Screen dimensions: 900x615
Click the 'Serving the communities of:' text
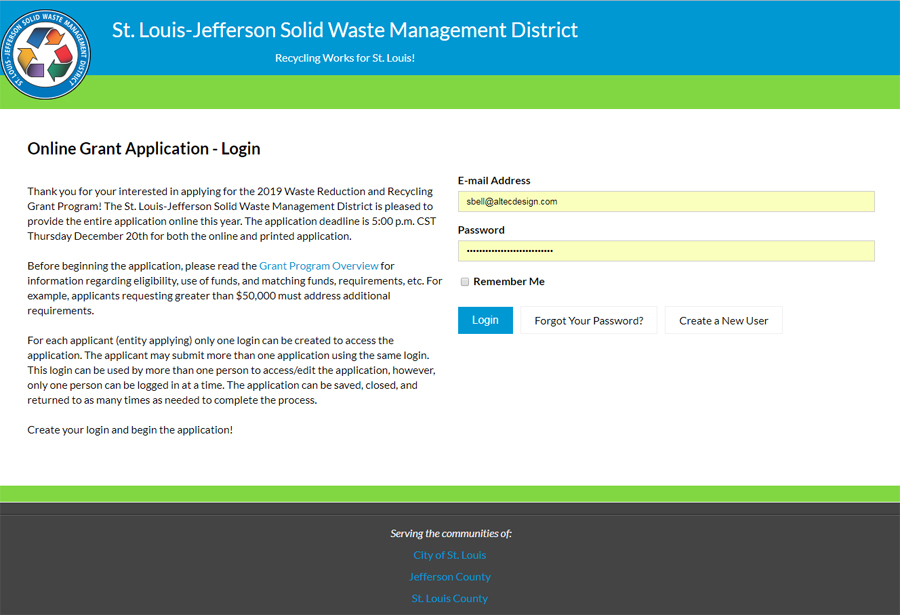(x=451, y=533)
